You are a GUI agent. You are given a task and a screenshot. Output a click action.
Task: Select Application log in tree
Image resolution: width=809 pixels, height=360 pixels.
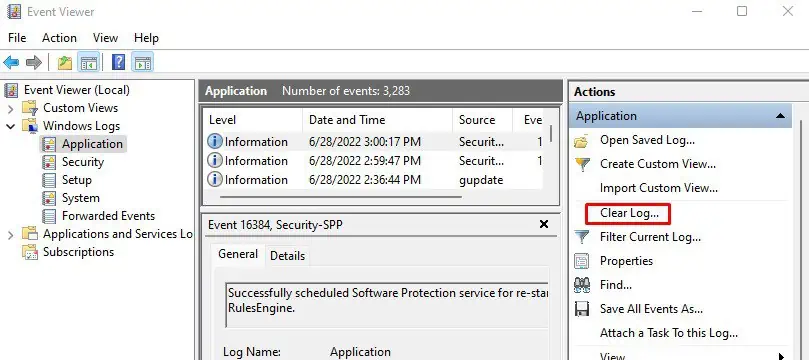[92, 144]
